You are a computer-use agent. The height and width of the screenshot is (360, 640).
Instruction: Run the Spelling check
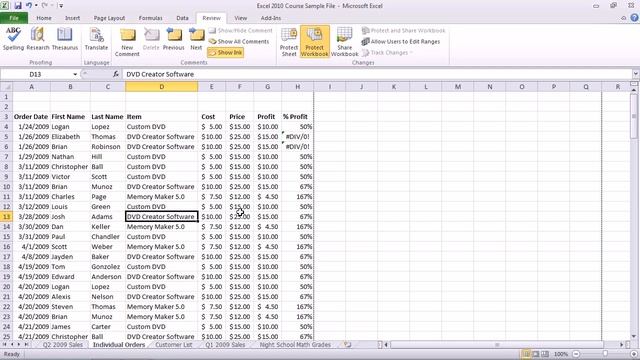coord(13,39)
